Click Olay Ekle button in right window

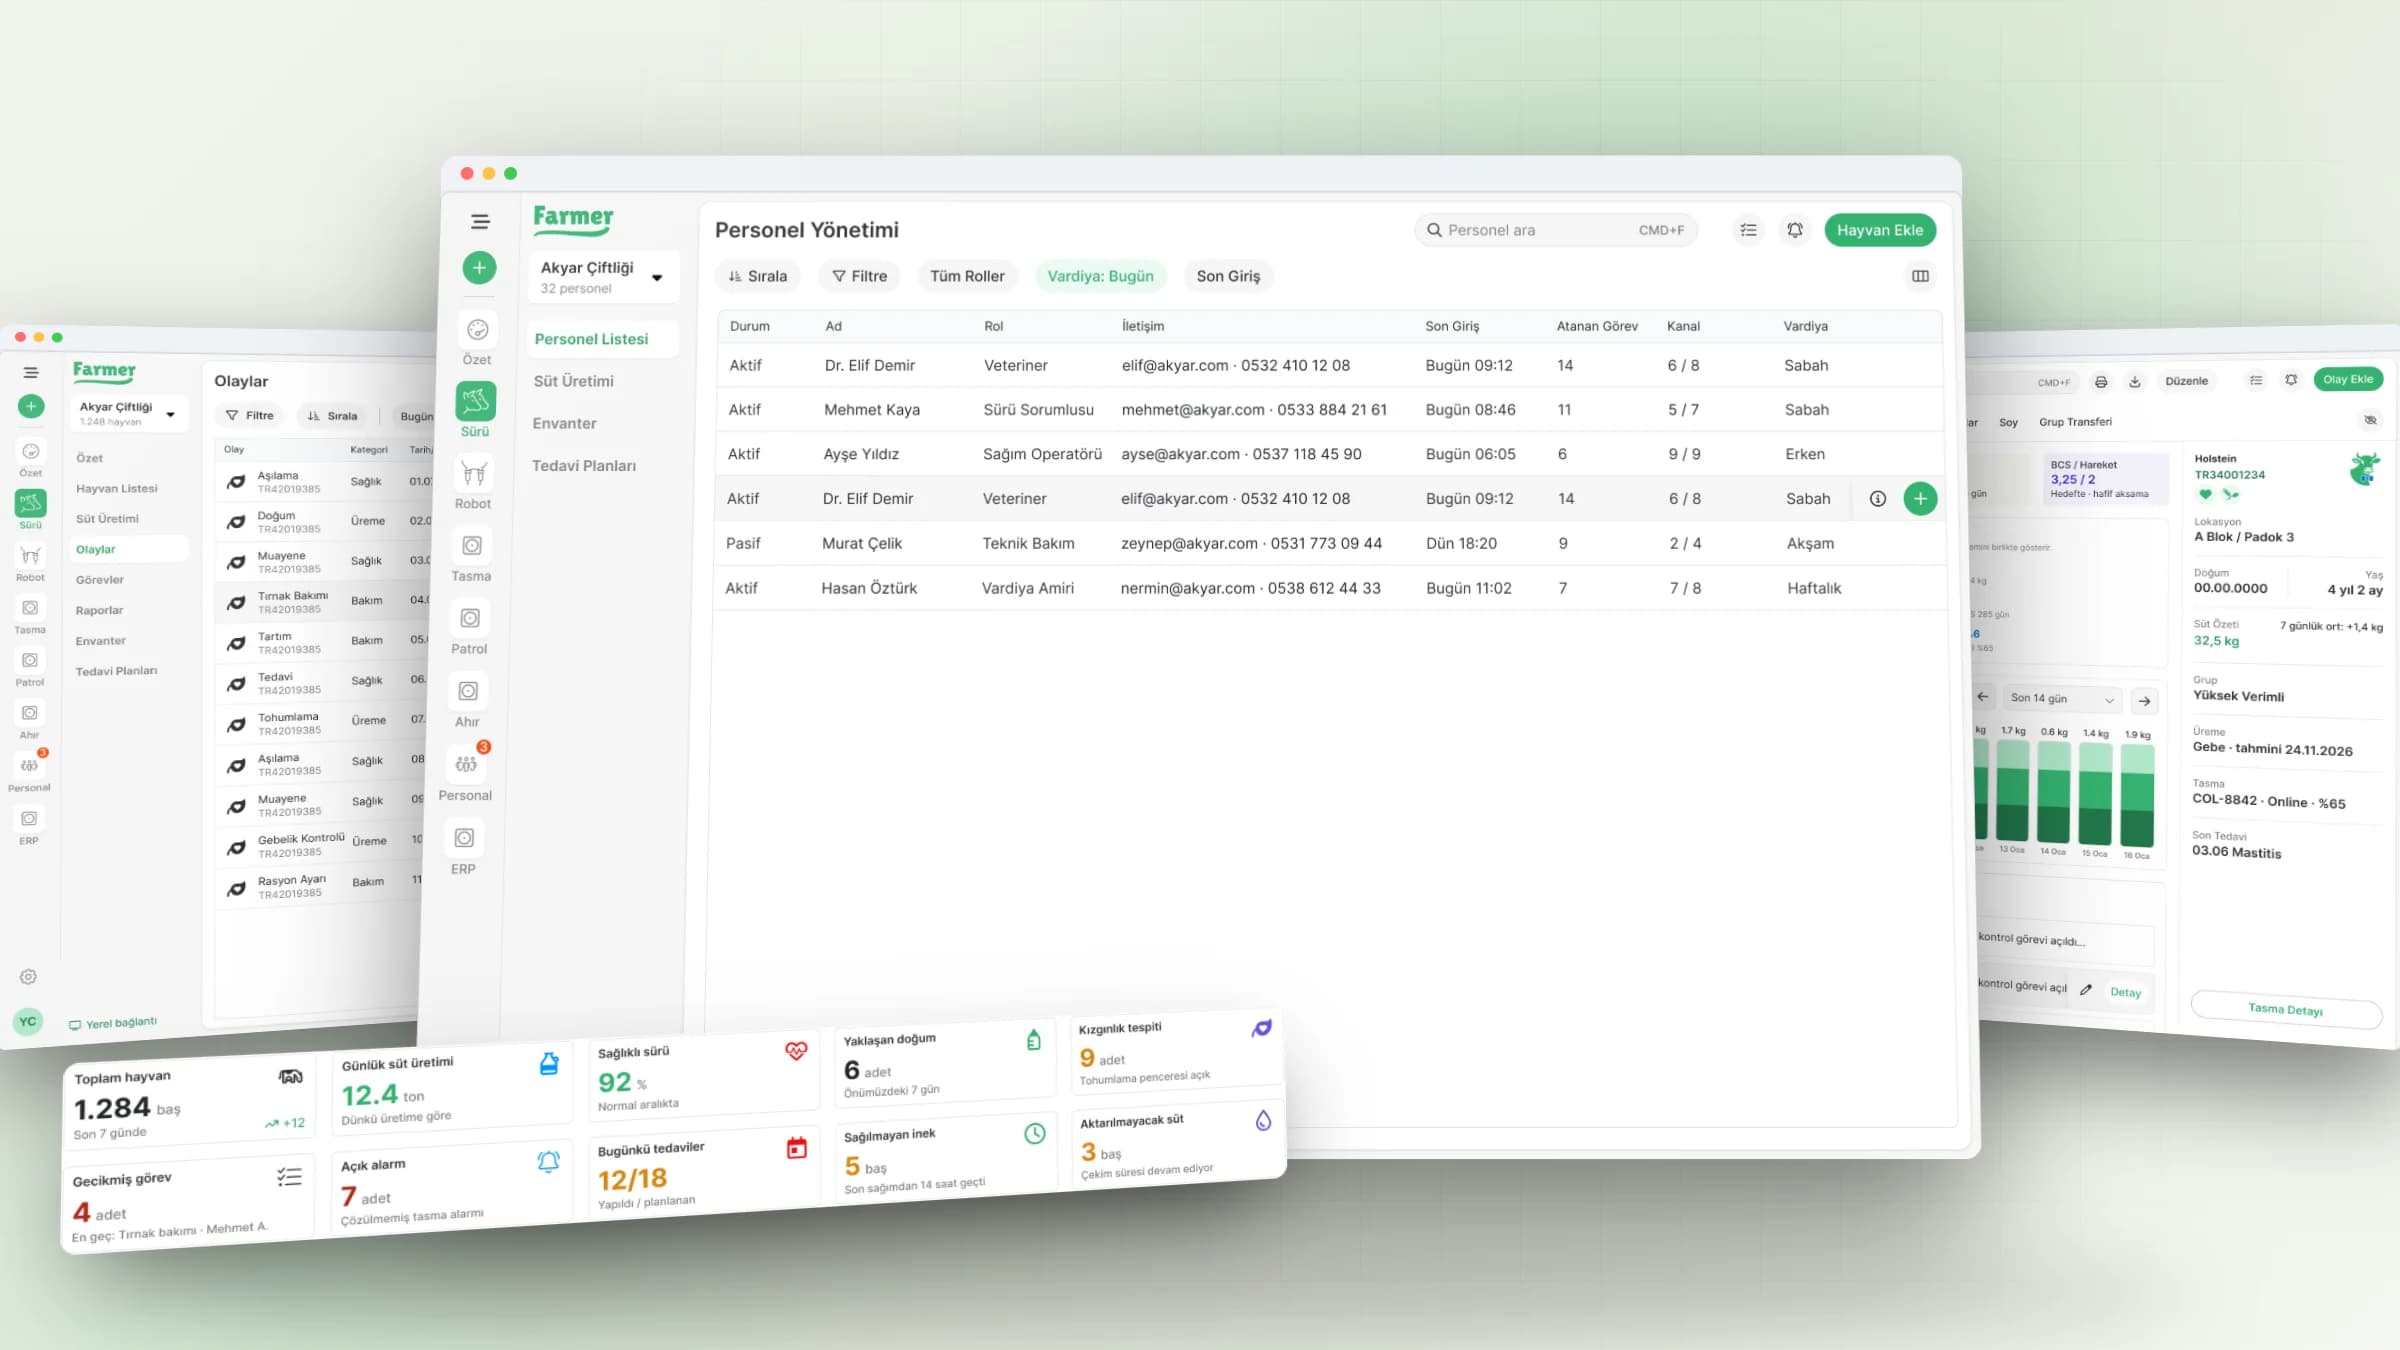pyautogui.click(x=2348, y=380)
